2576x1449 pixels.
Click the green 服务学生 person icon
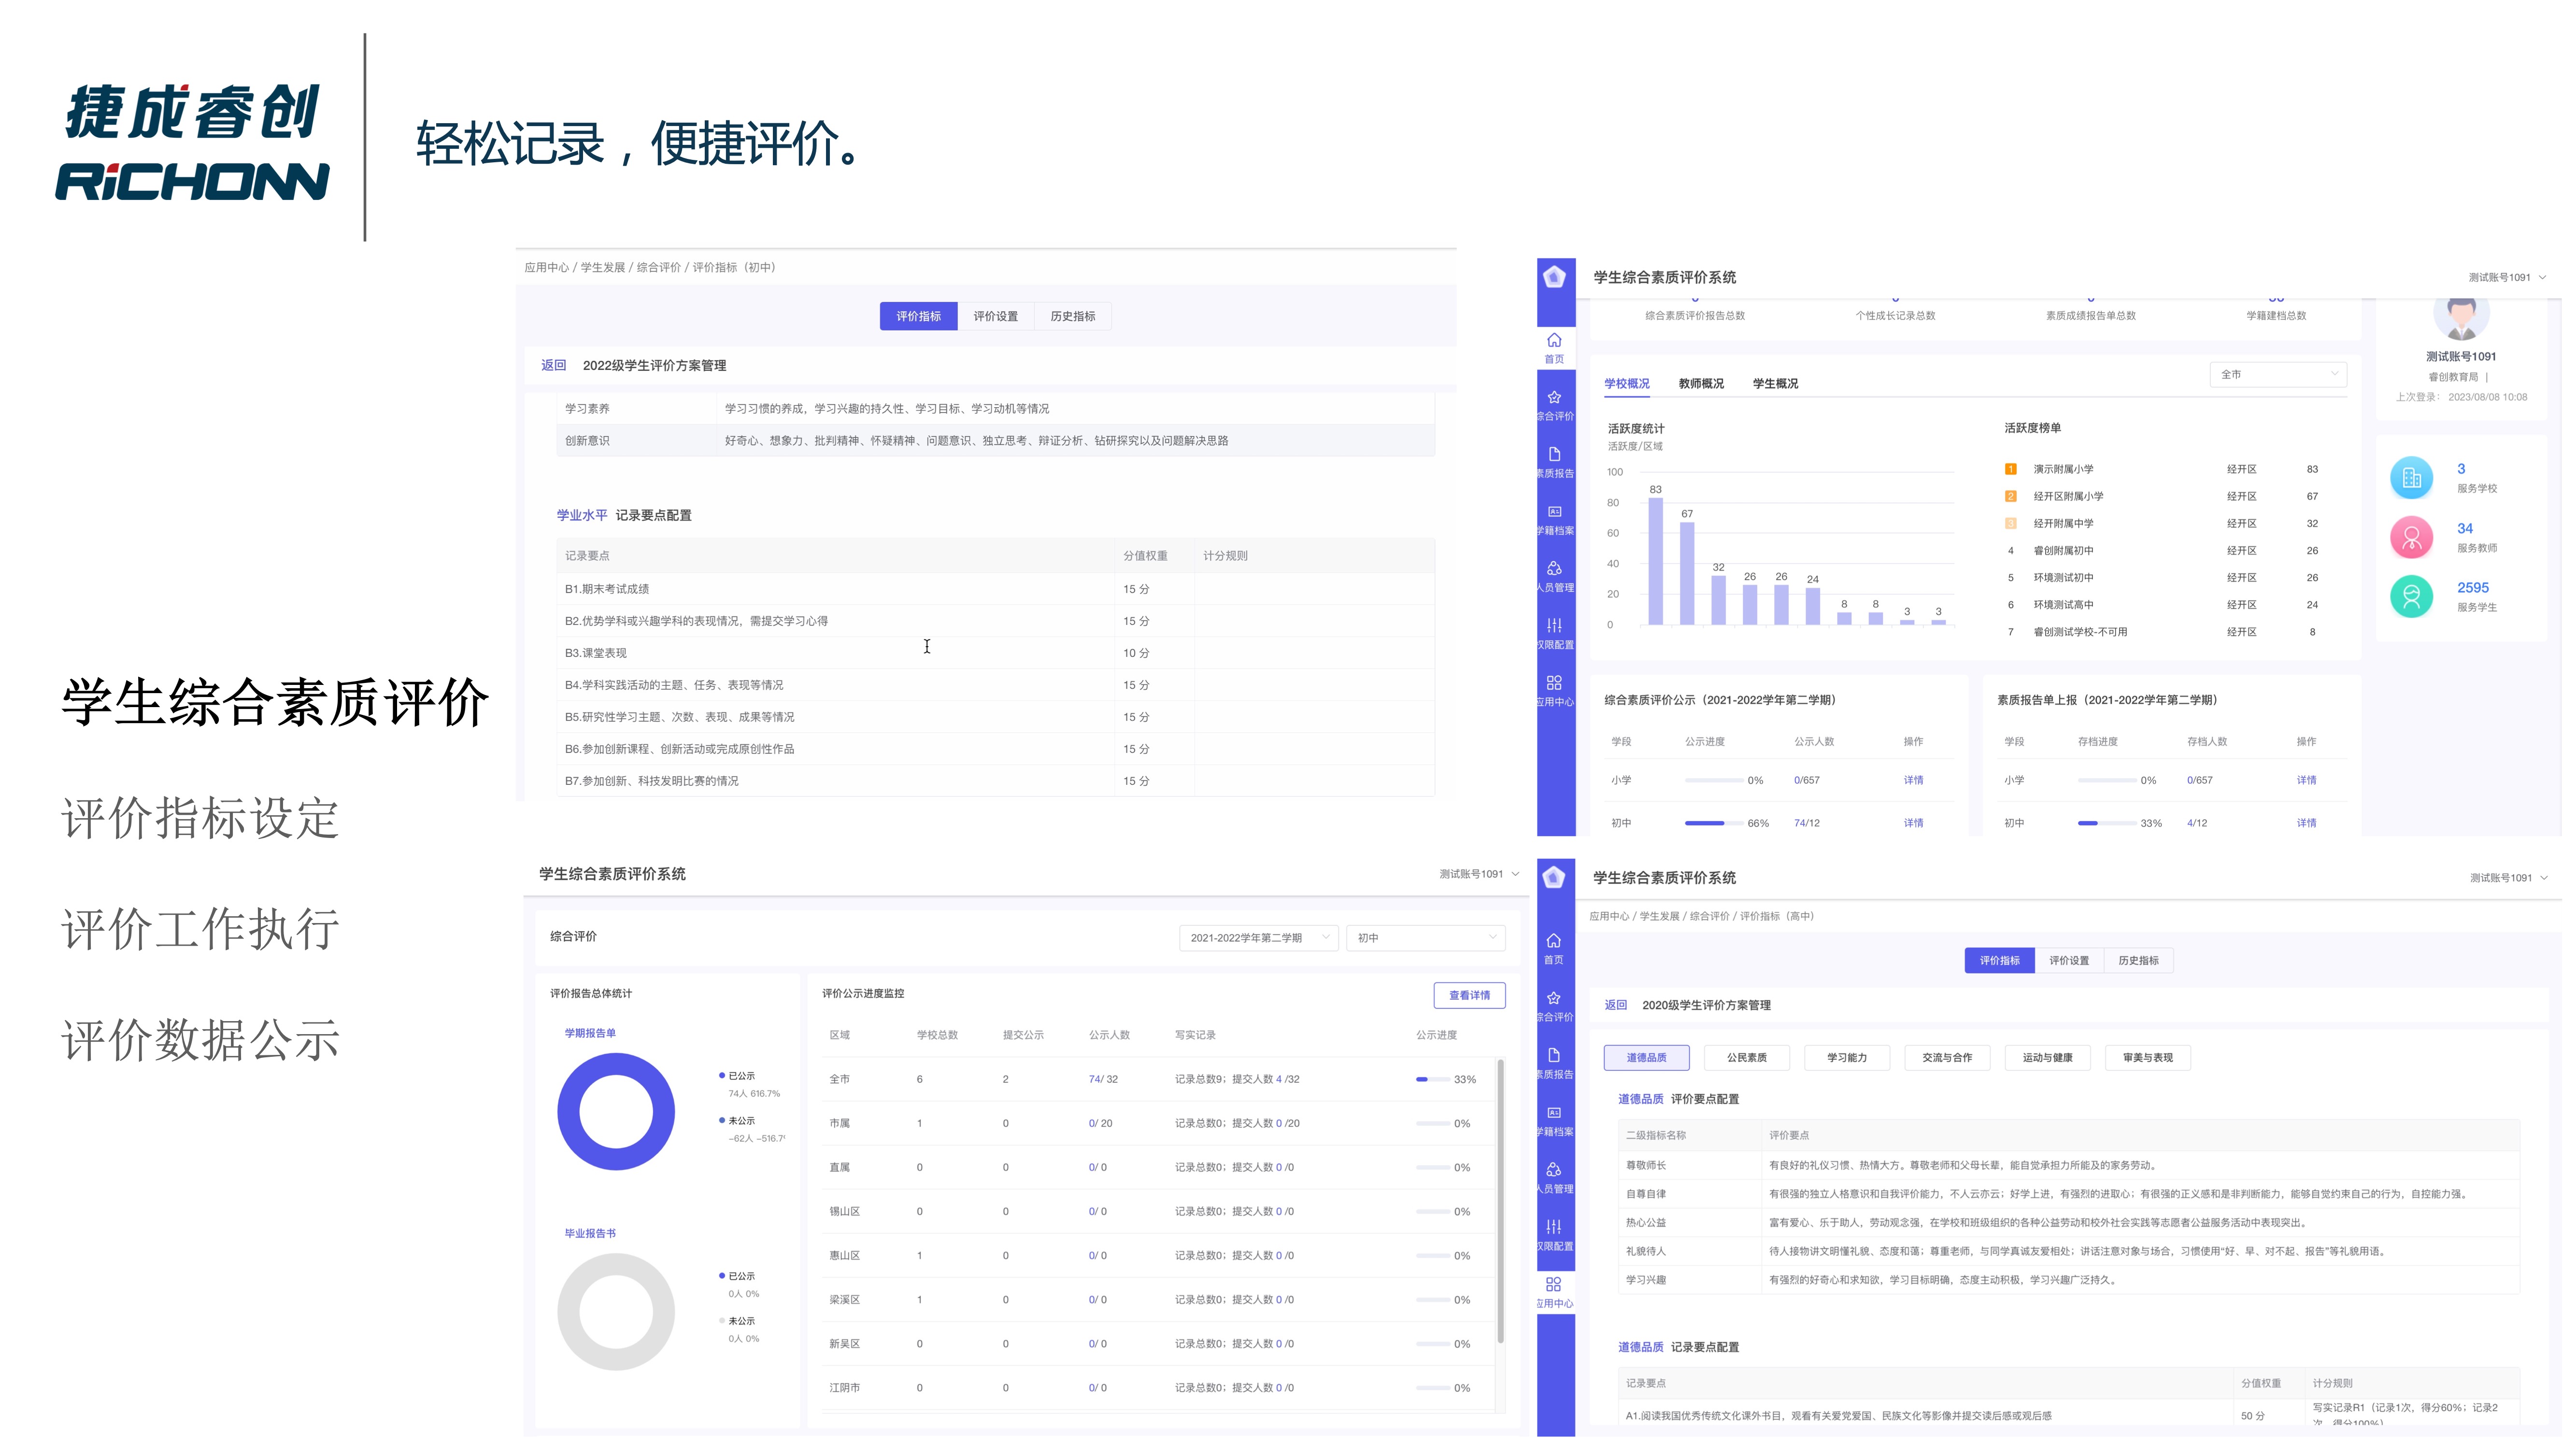2411,597
